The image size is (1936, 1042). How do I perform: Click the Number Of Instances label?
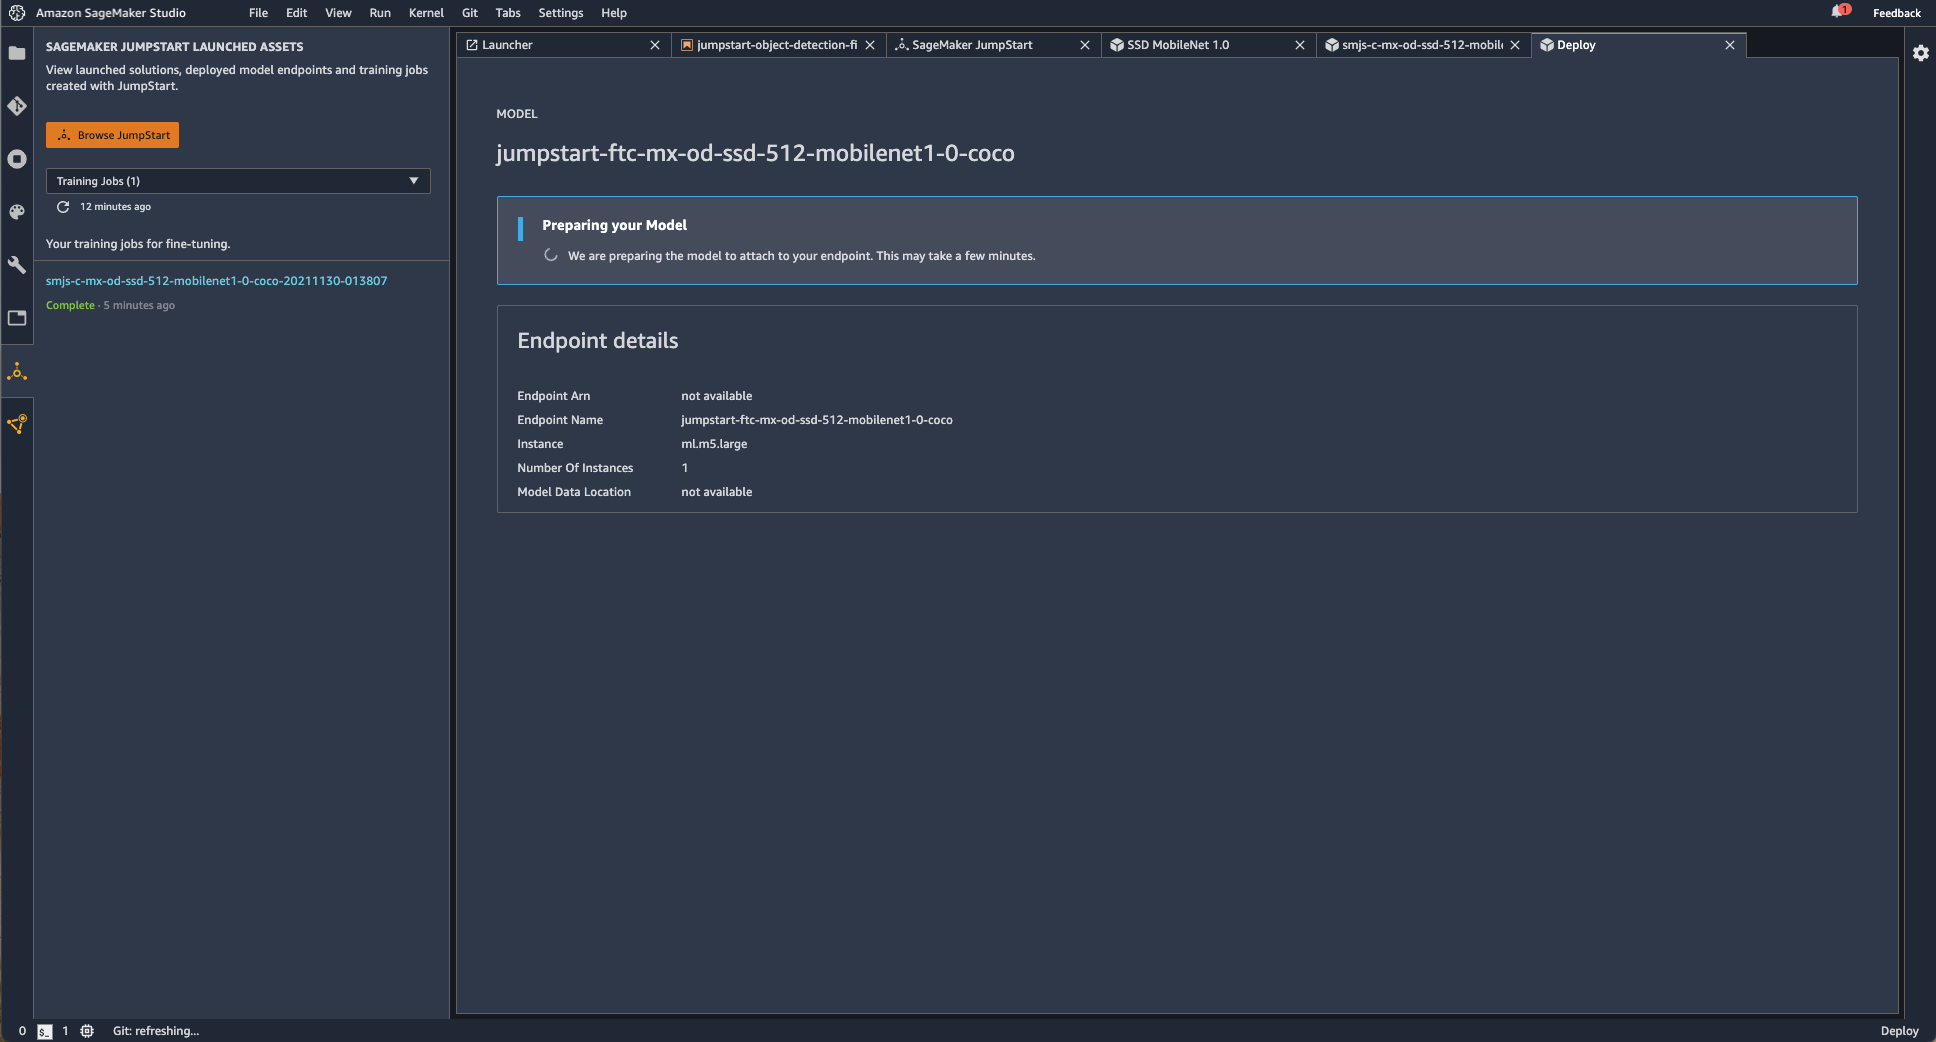[x=575, y=468]
